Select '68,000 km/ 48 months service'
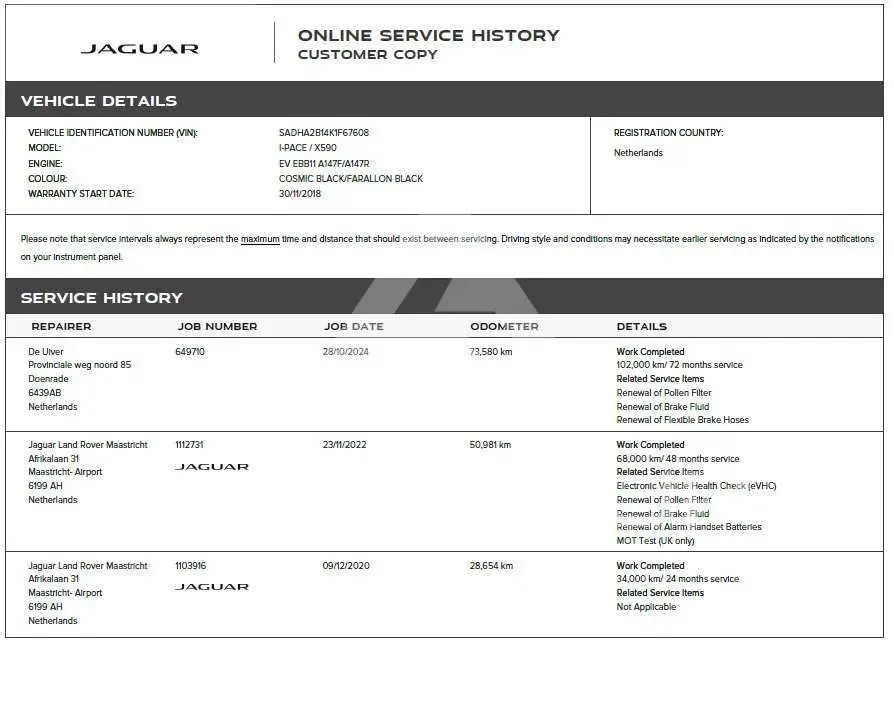This screenshot has height=702, width=894. [x=677, y=458]
